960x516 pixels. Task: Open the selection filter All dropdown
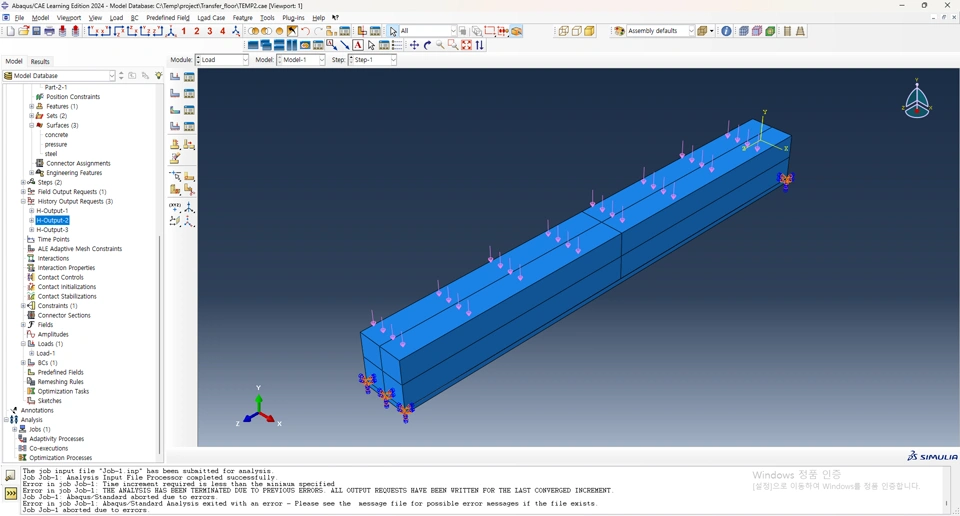(428, 31)
